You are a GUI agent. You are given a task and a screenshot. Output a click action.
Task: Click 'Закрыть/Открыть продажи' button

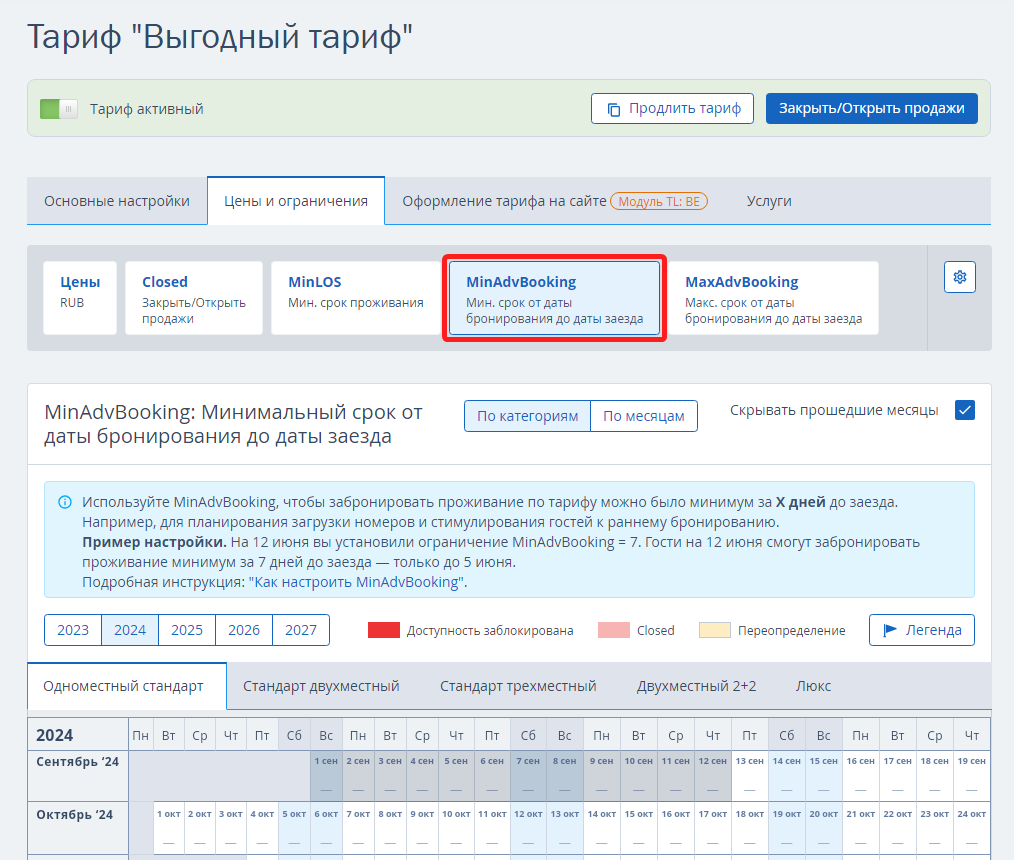coord(871,109)
